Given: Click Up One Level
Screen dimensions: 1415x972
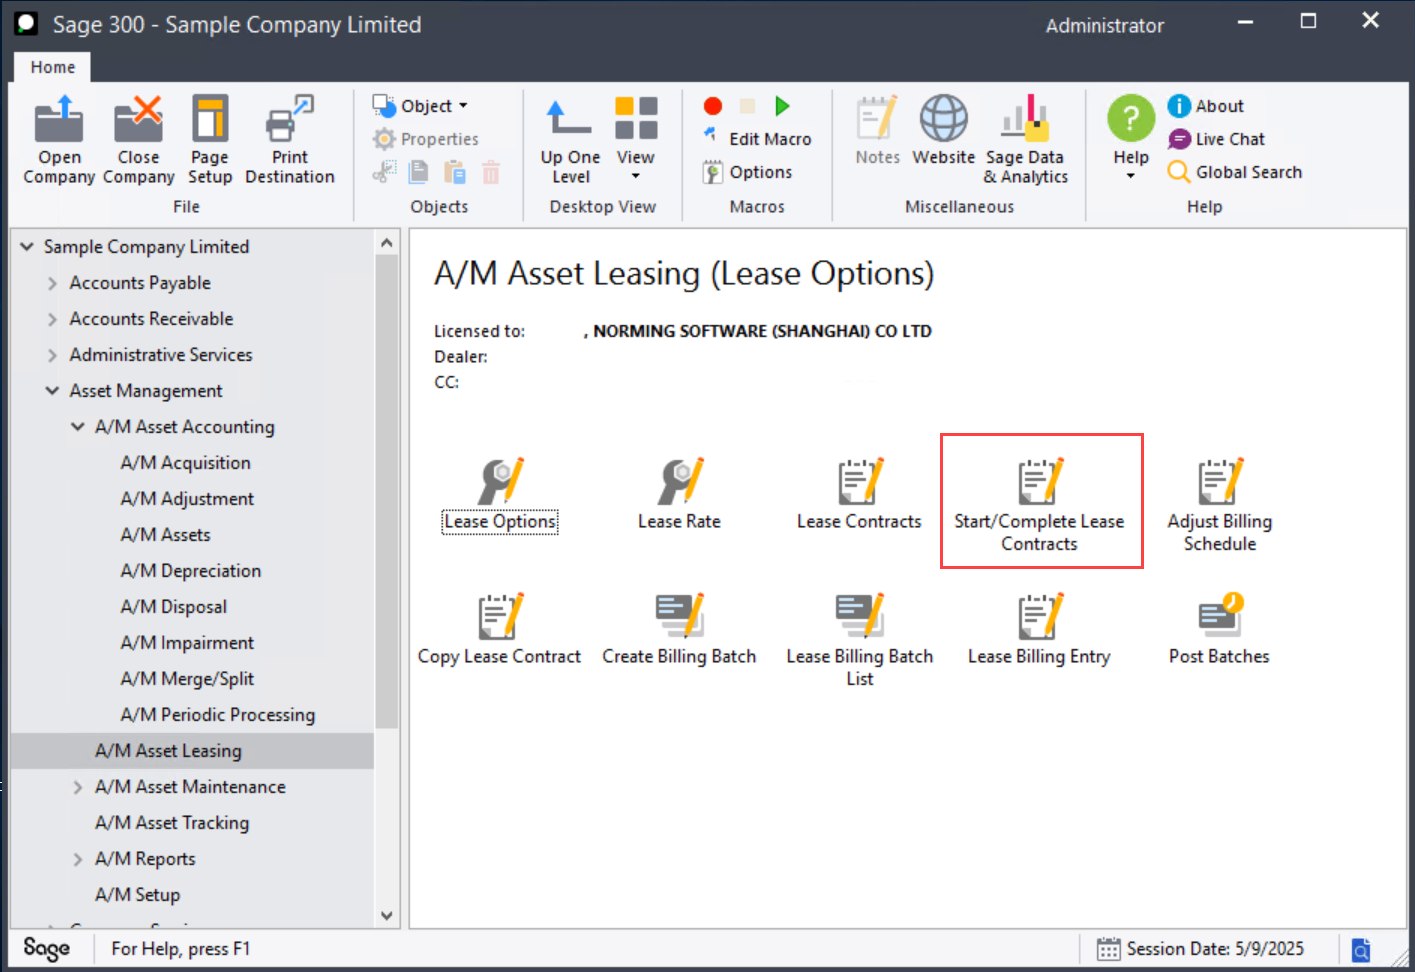Looking at the screenshot, I should [570, 140].
